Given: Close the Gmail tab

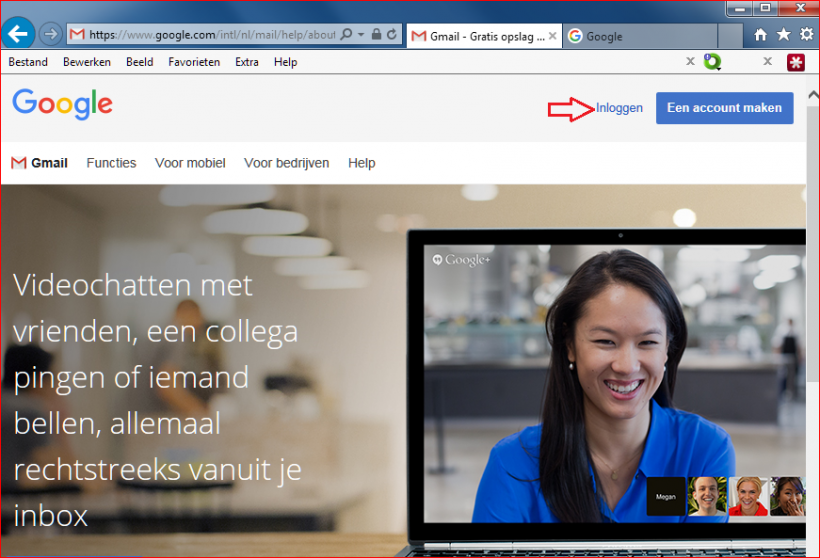Looking at the screenshot, I should [551, 35].
